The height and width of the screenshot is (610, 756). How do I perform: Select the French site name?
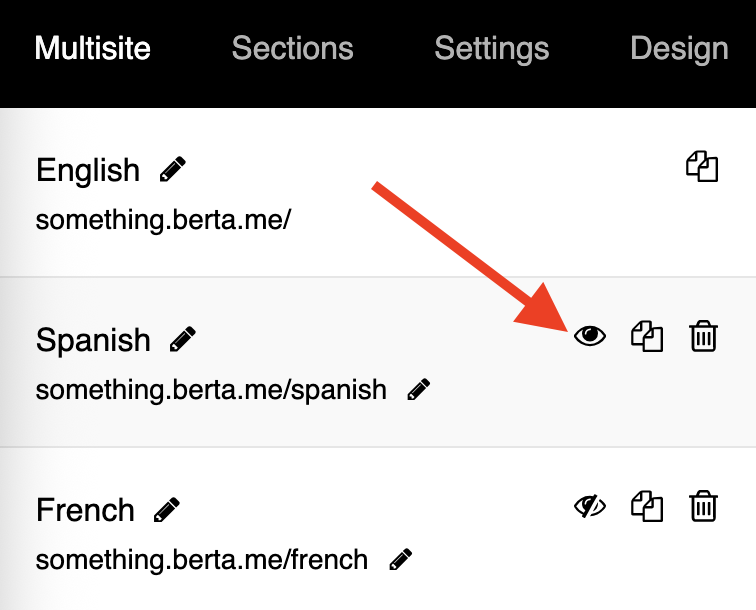(x=85, y=510)
